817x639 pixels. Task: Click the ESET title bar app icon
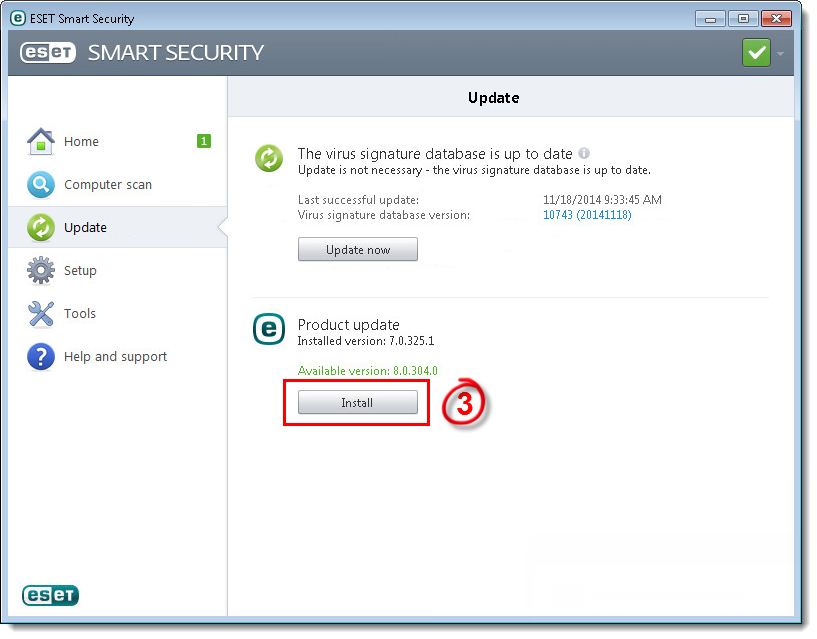click(x=18, y=18)
